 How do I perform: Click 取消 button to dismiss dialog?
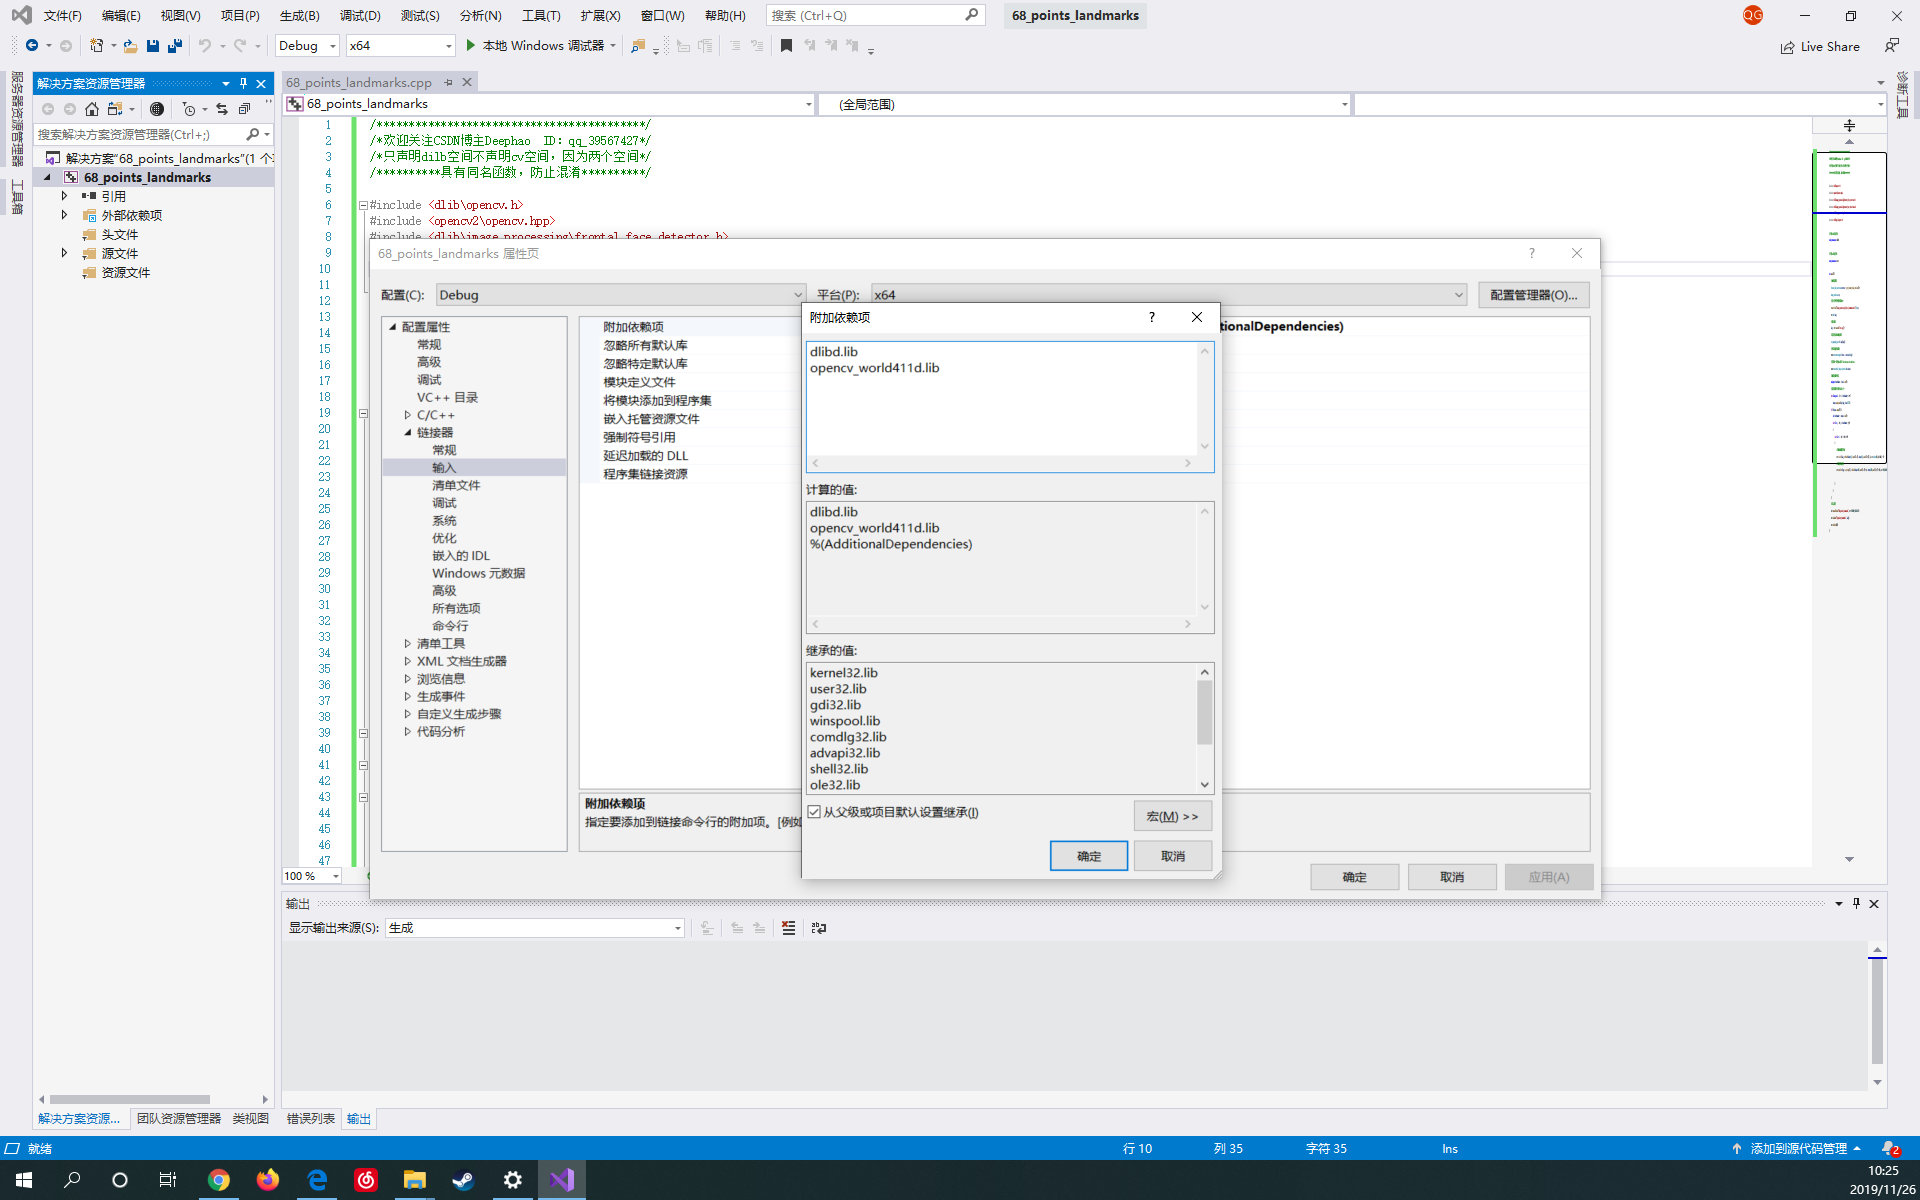click(1172, 856)
